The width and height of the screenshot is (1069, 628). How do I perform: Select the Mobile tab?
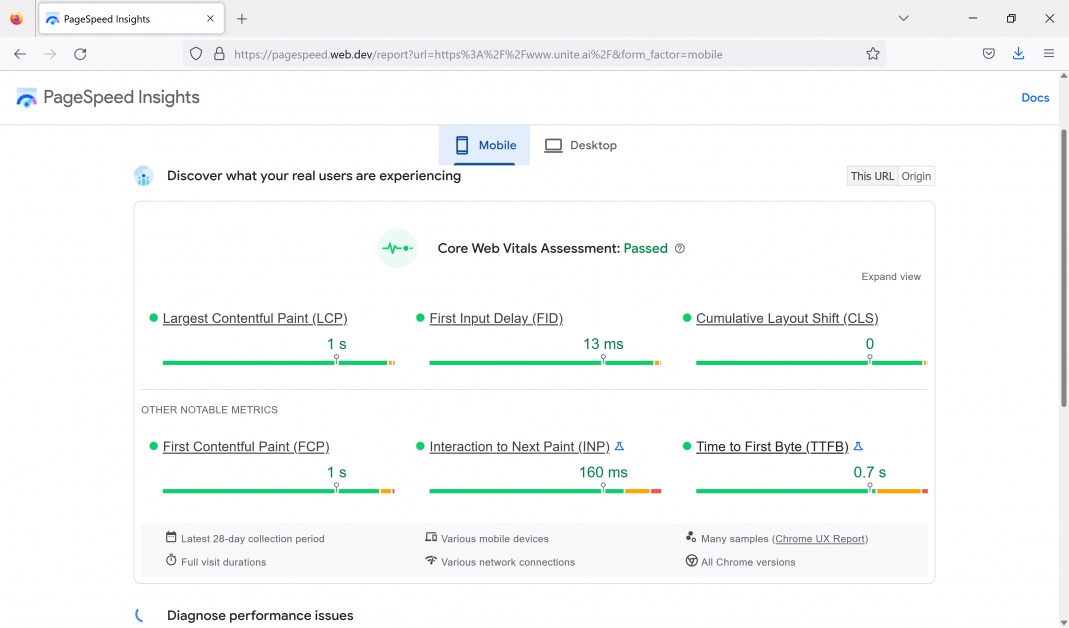click(485, 146)
